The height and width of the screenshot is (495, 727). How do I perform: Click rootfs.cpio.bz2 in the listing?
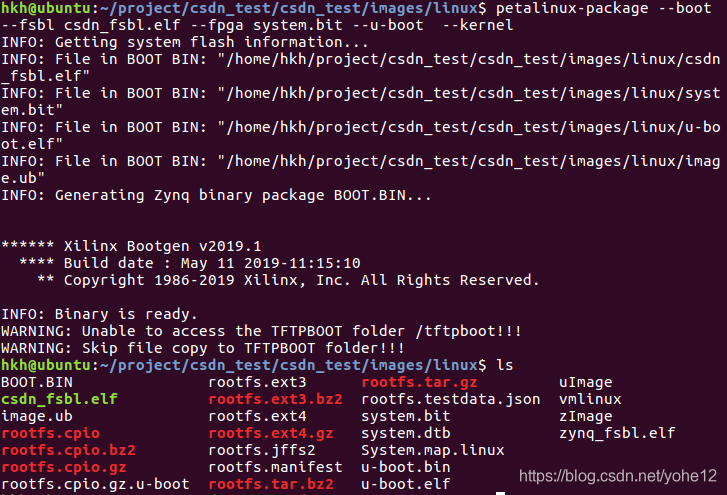pos(69,451)
